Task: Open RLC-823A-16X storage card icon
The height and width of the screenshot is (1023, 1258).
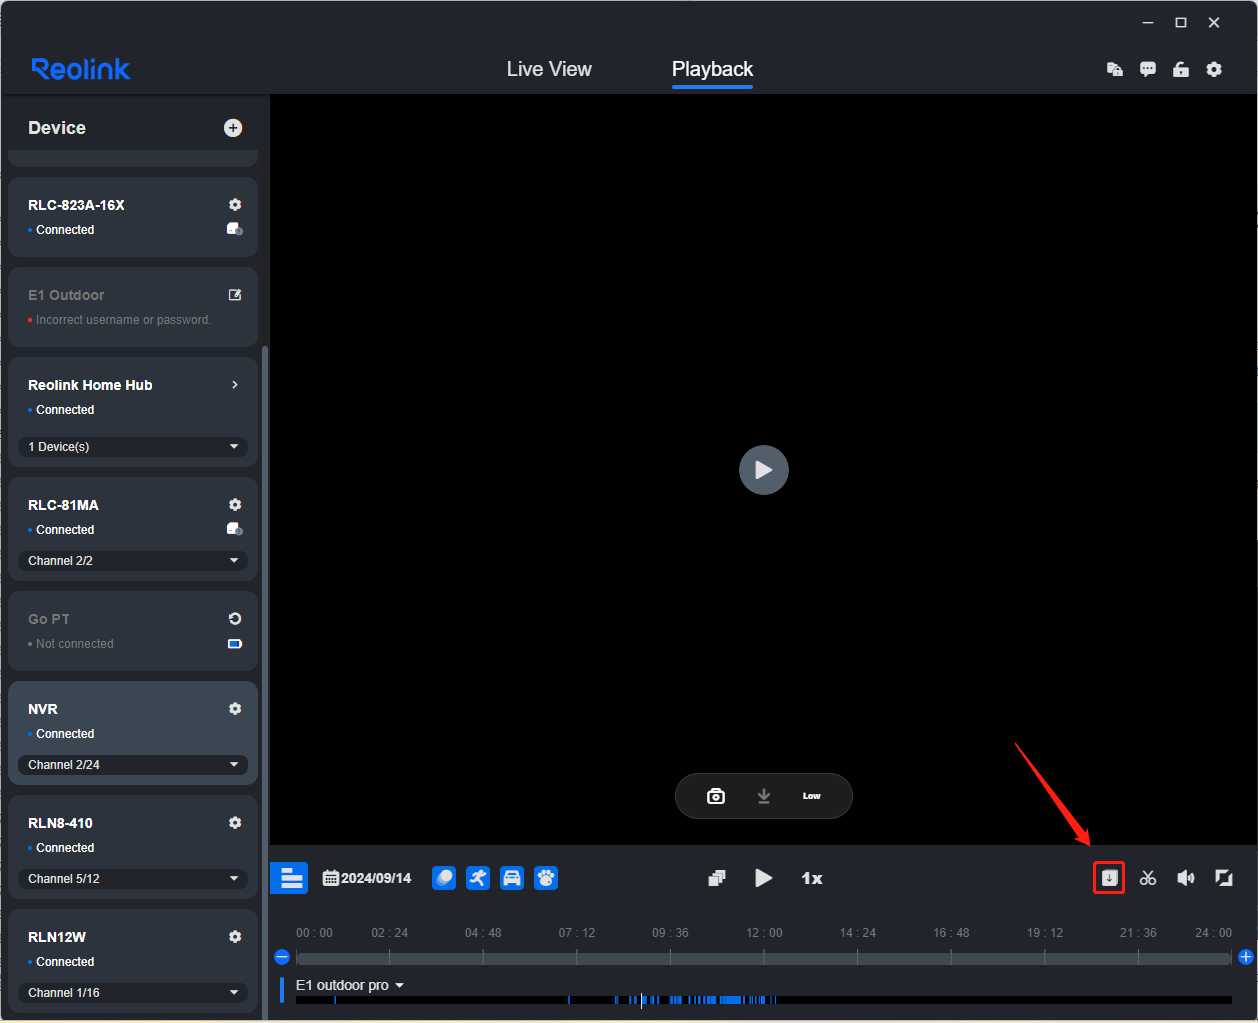Action: point(235,229)
